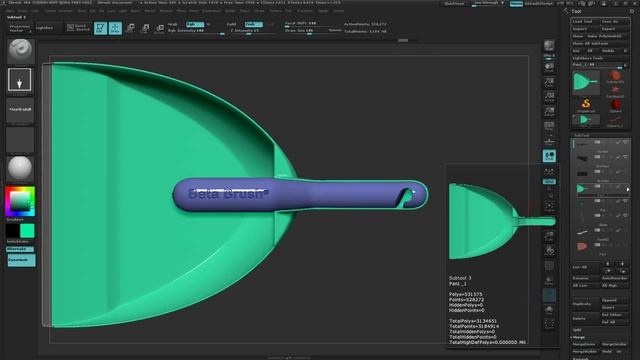Screen dimensions: 640x360
Task: Select the pink subtool row thumbnail
Action: click(x=582, y=246)
